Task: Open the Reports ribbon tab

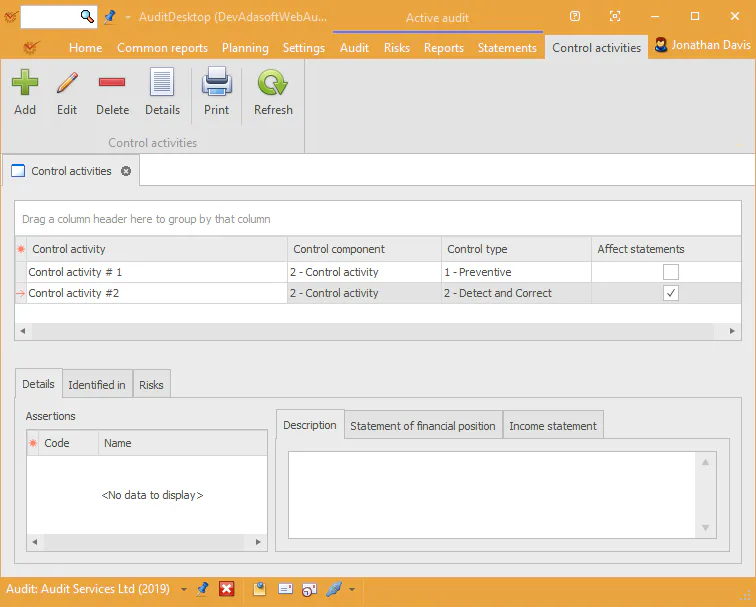Action: (444, 48)
